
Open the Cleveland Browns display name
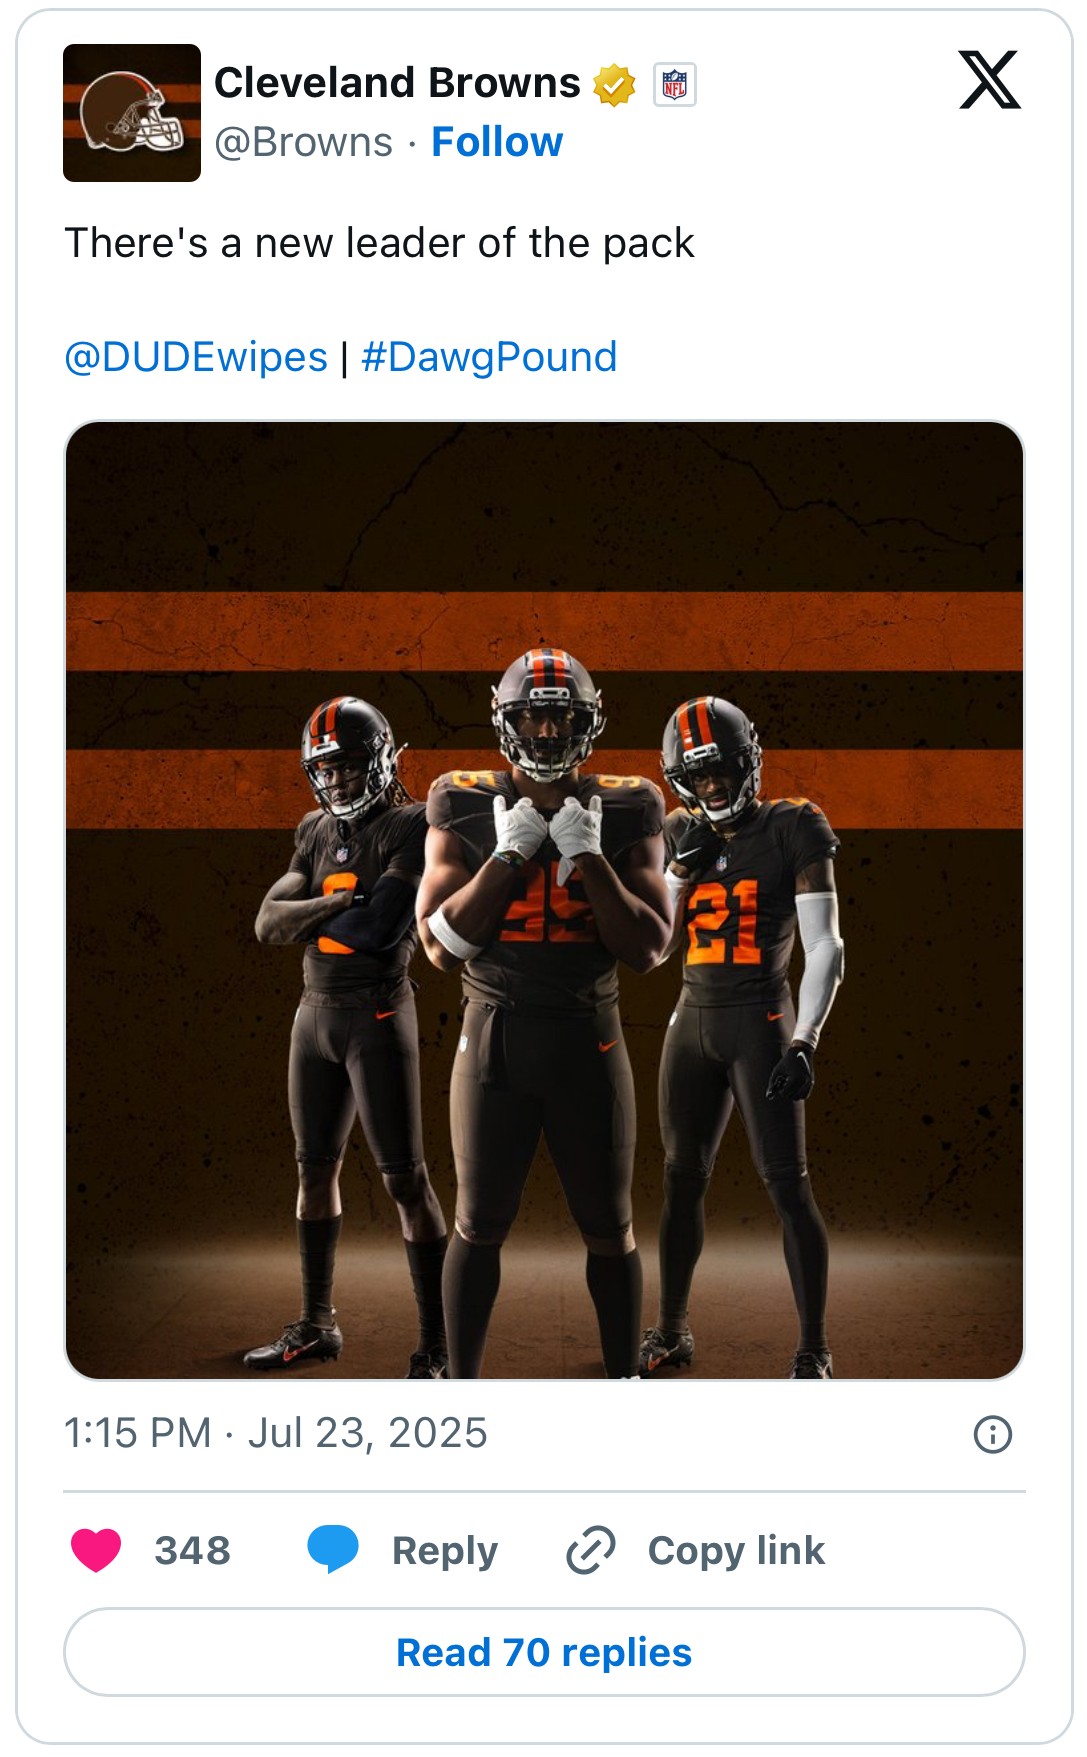(x=397, y=83)
